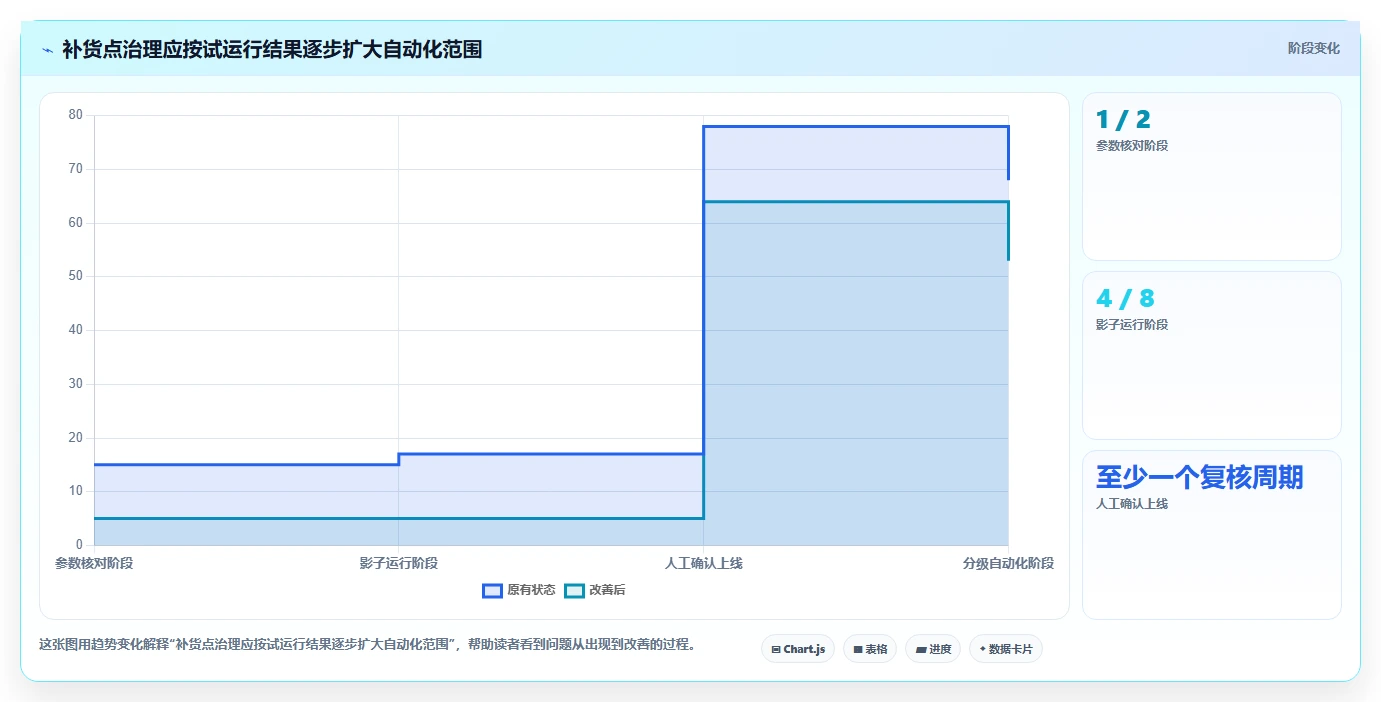Click the y-axis value 80
The height and width of the screenshot is (702, 1381).
pyautogui.click(x=76, y=115)
